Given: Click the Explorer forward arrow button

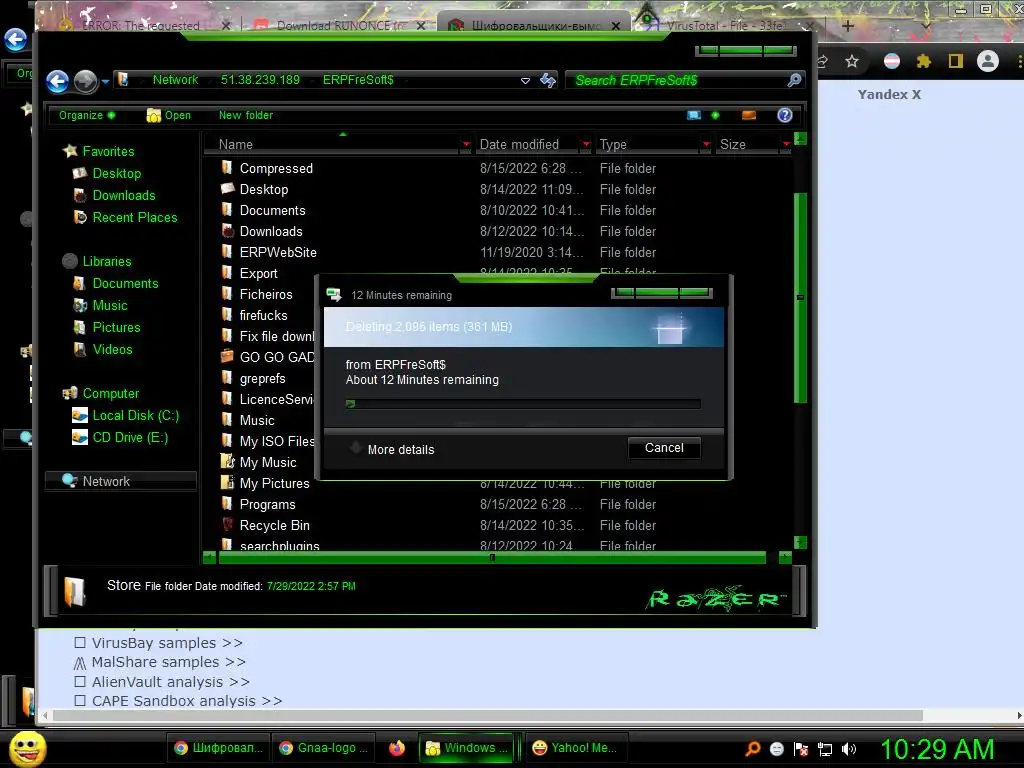Looking at the screenshot, I should tap(86, 81).
